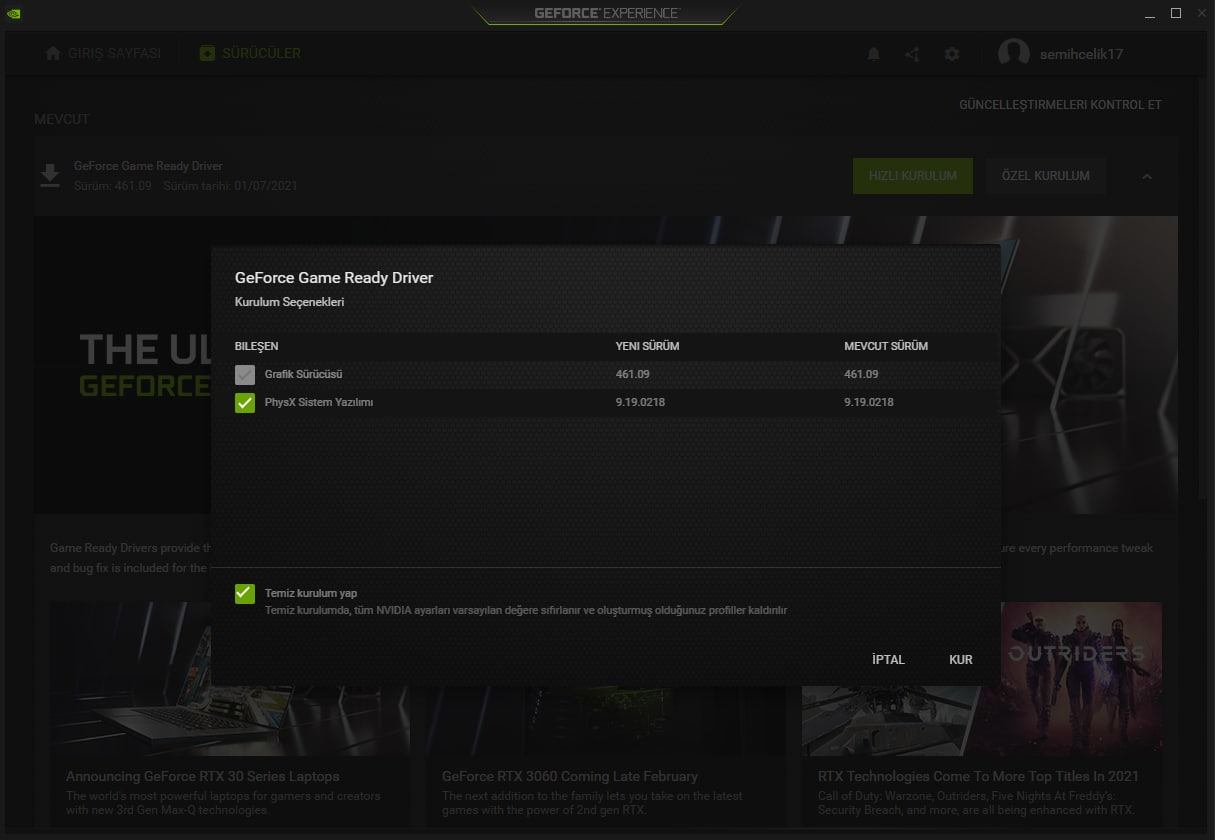Click the home icon beside GİRİŞ SAYFASI

click(53, 53)
